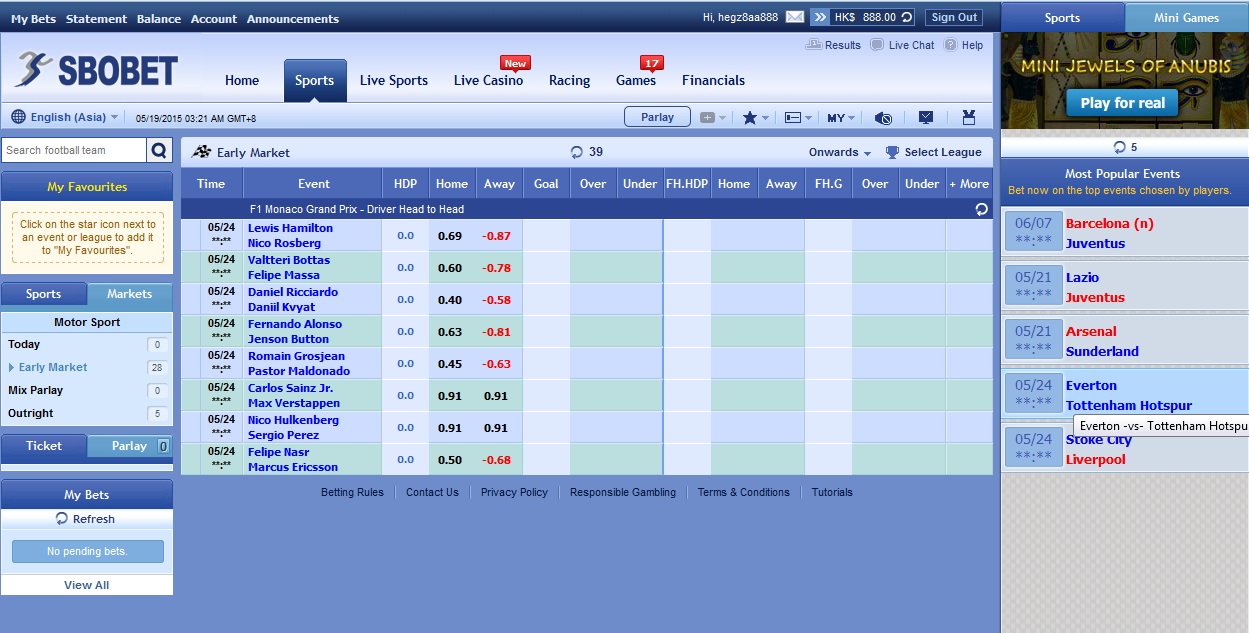The height and width of the screenshot is (633, 1249).
Task: Open the Lazio vs Juventus popular event
Action: (x=1124, y=287)
